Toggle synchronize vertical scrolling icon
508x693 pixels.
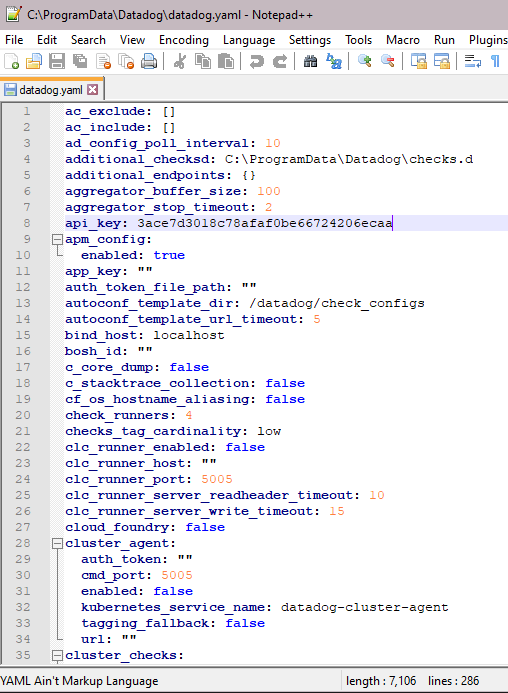(x=419, y=61)
